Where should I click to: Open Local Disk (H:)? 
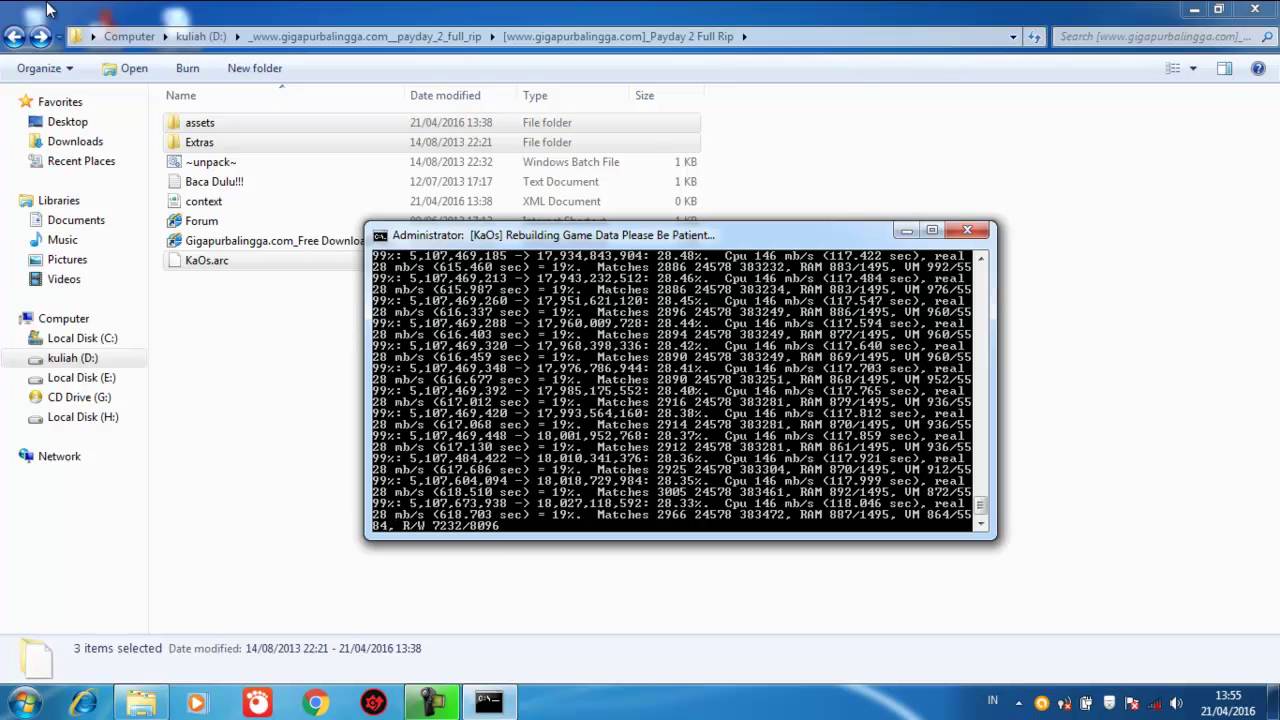click(83, 417)
